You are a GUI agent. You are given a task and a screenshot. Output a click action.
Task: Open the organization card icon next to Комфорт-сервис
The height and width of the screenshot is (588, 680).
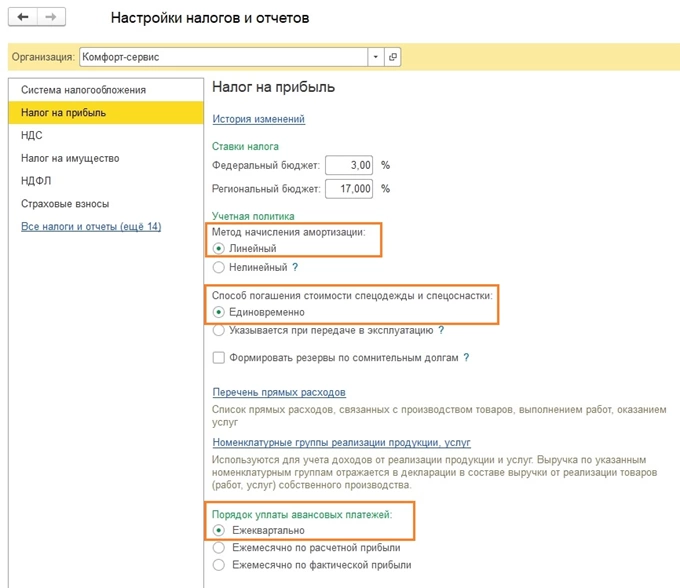coord(392,57)
